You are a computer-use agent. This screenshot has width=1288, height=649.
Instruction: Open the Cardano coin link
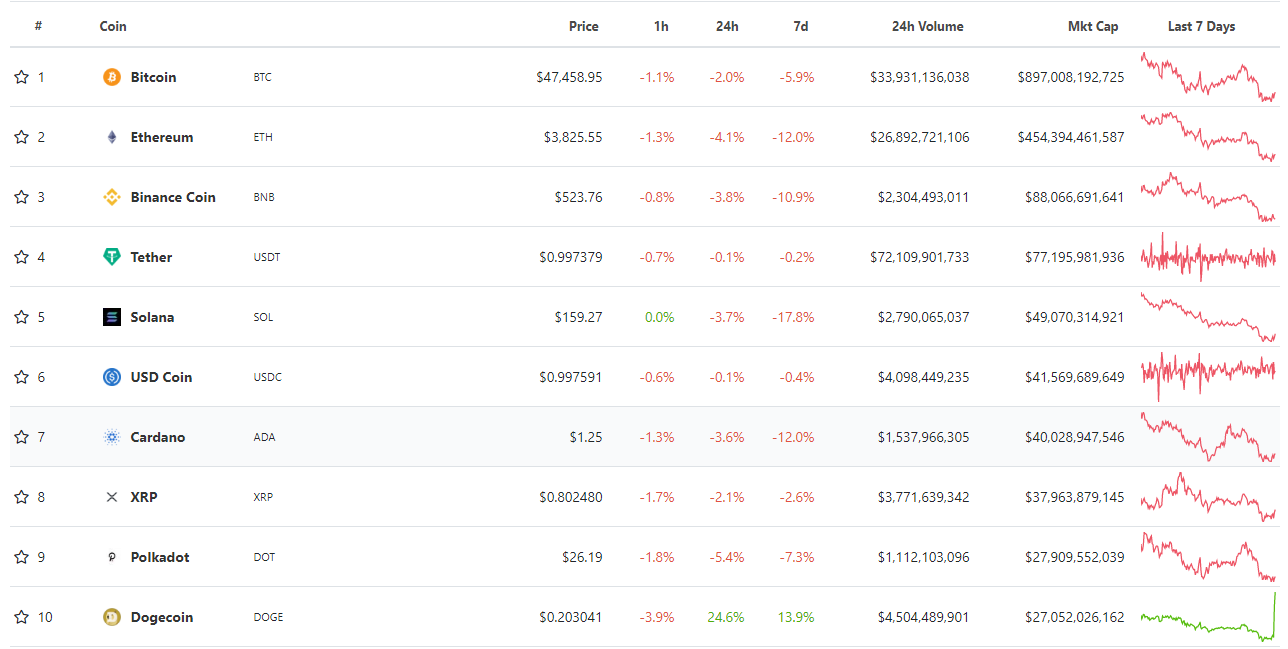tap(158, 437)
